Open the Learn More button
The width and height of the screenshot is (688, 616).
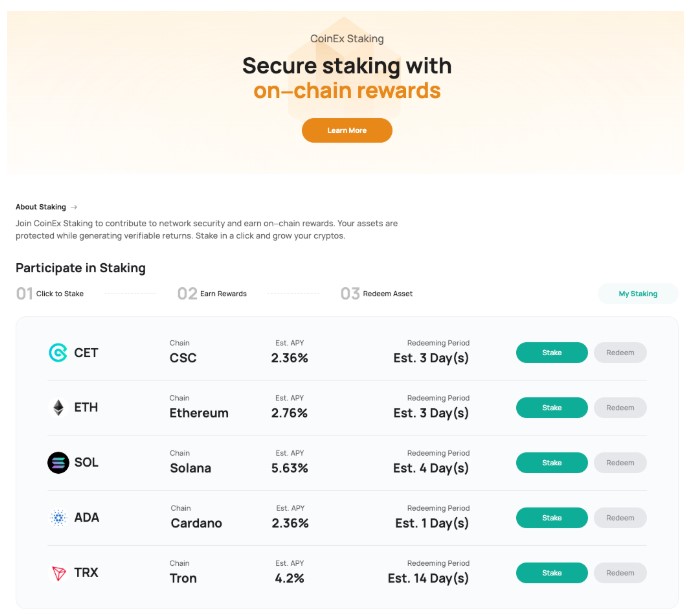(x=347, y=130)
